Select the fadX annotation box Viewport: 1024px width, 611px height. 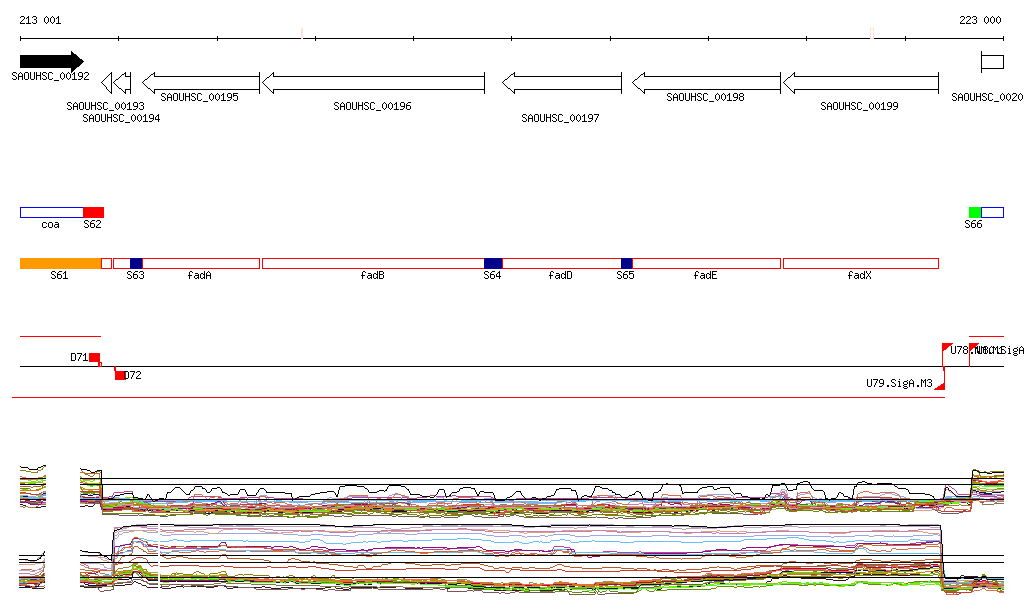tap(860, 263)
